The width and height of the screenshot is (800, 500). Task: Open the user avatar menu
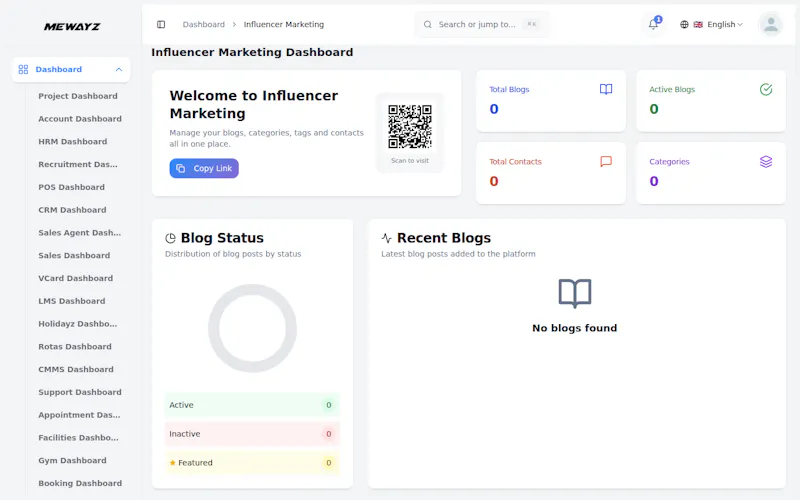click(771, 24)
